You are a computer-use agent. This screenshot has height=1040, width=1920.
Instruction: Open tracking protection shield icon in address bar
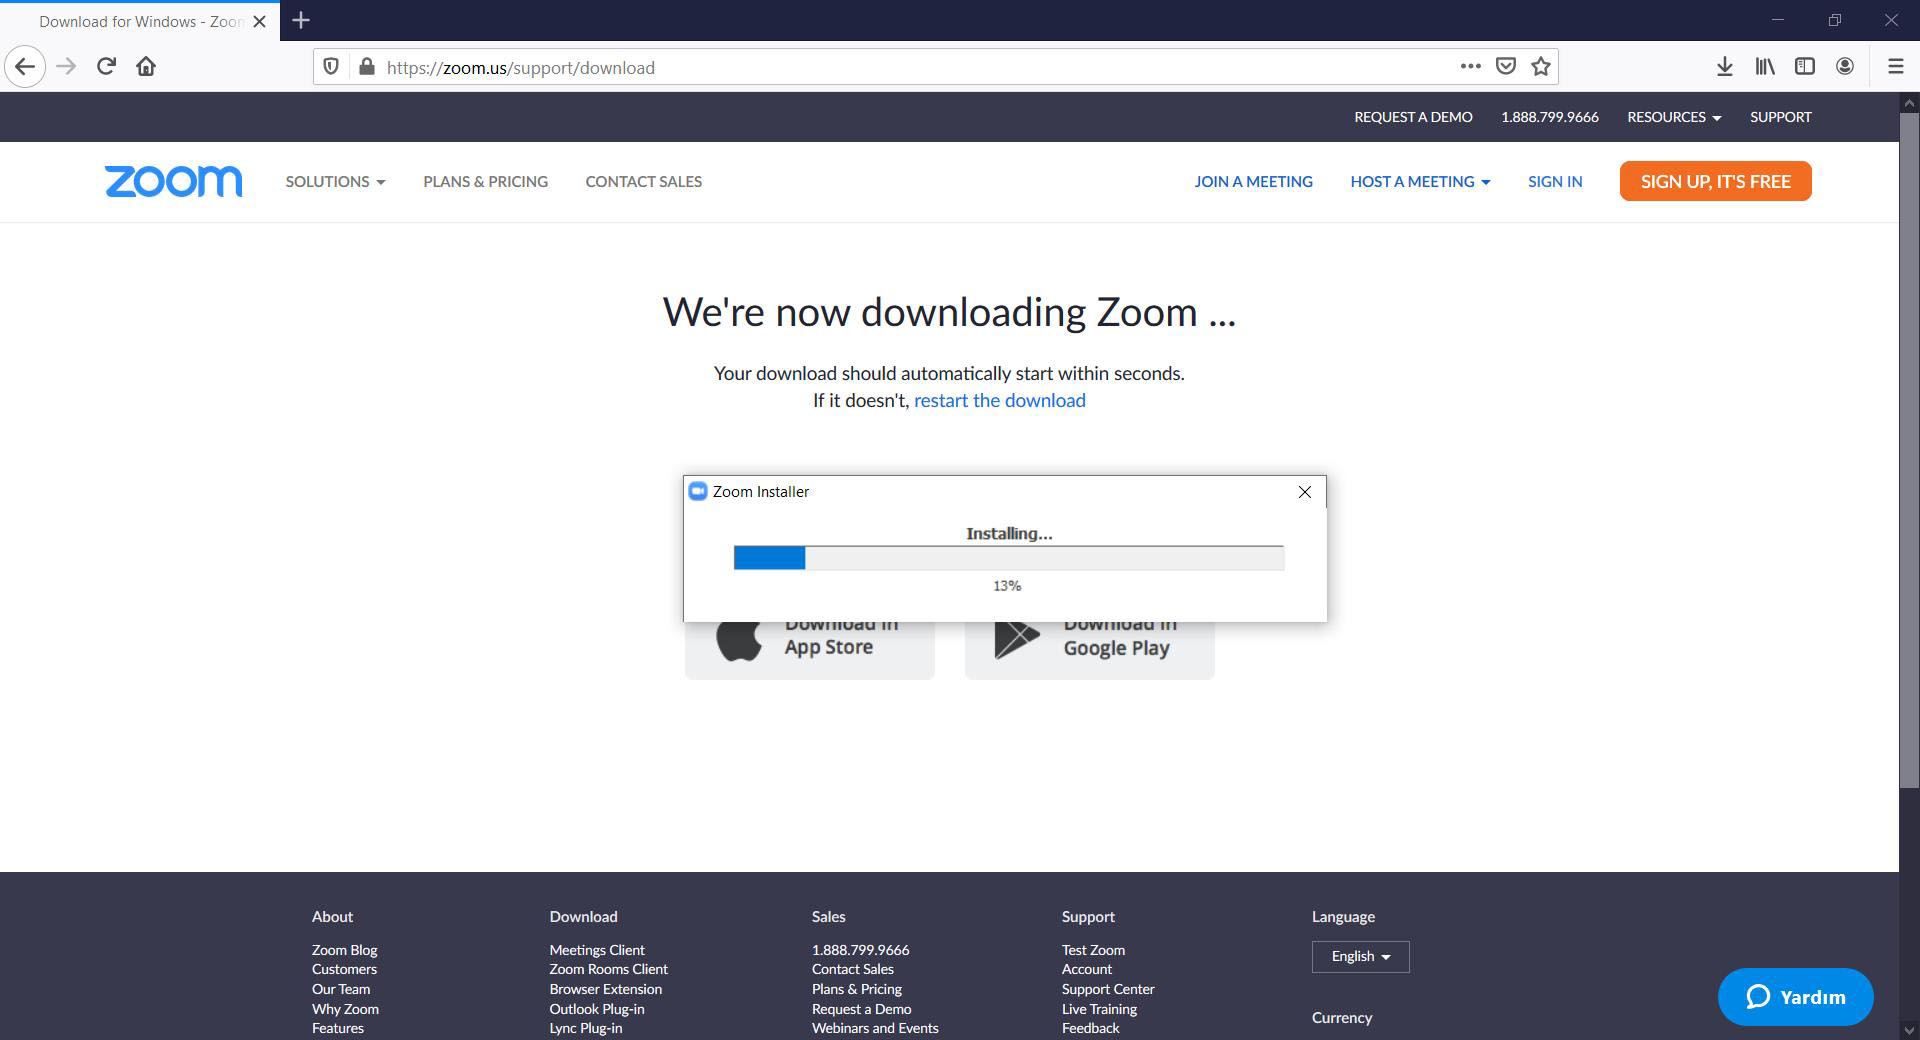(x=331, y=67)
